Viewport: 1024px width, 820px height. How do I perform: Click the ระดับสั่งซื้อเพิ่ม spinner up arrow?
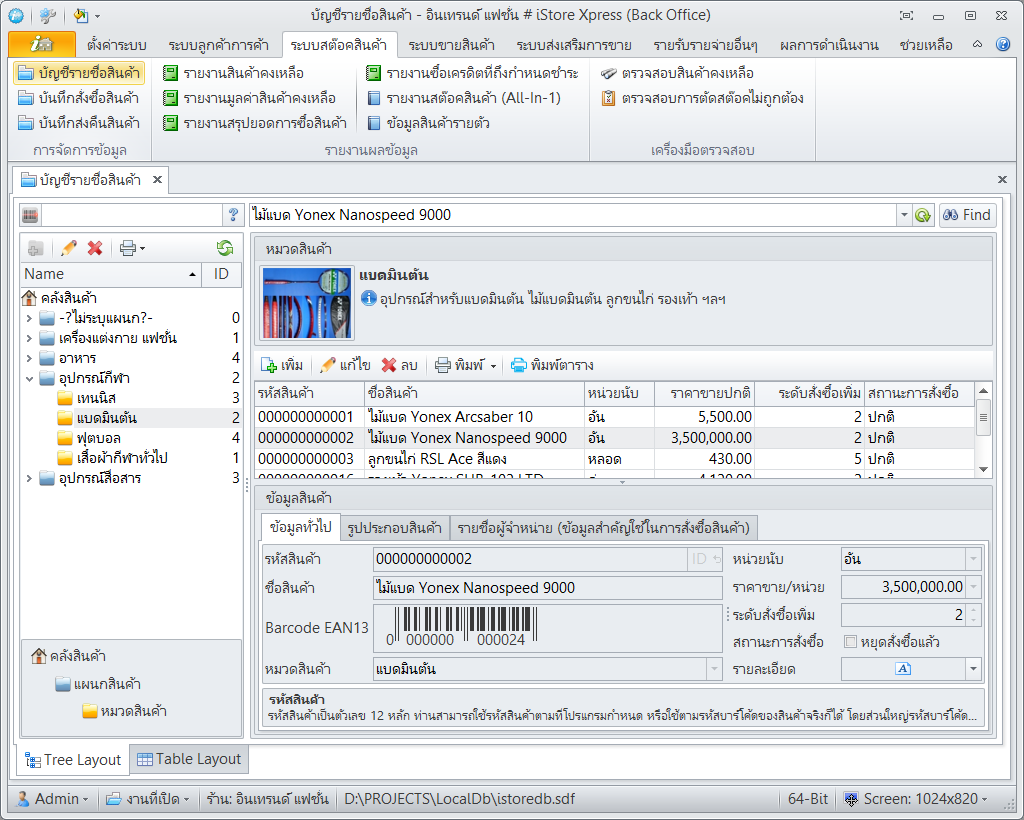(x=973, y=610)
